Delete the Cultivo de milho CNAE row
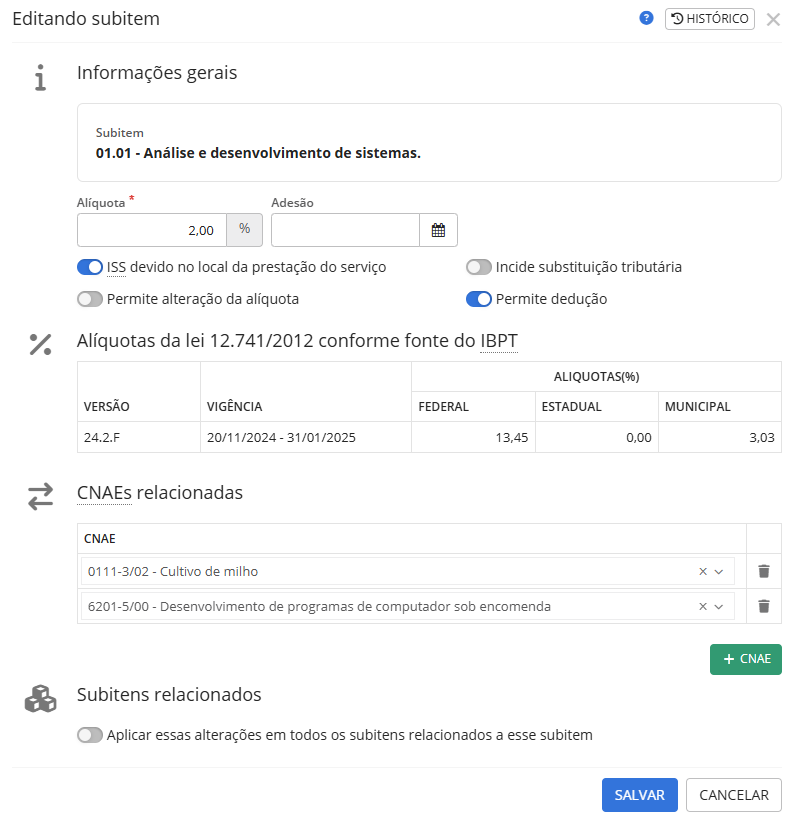 764,571
